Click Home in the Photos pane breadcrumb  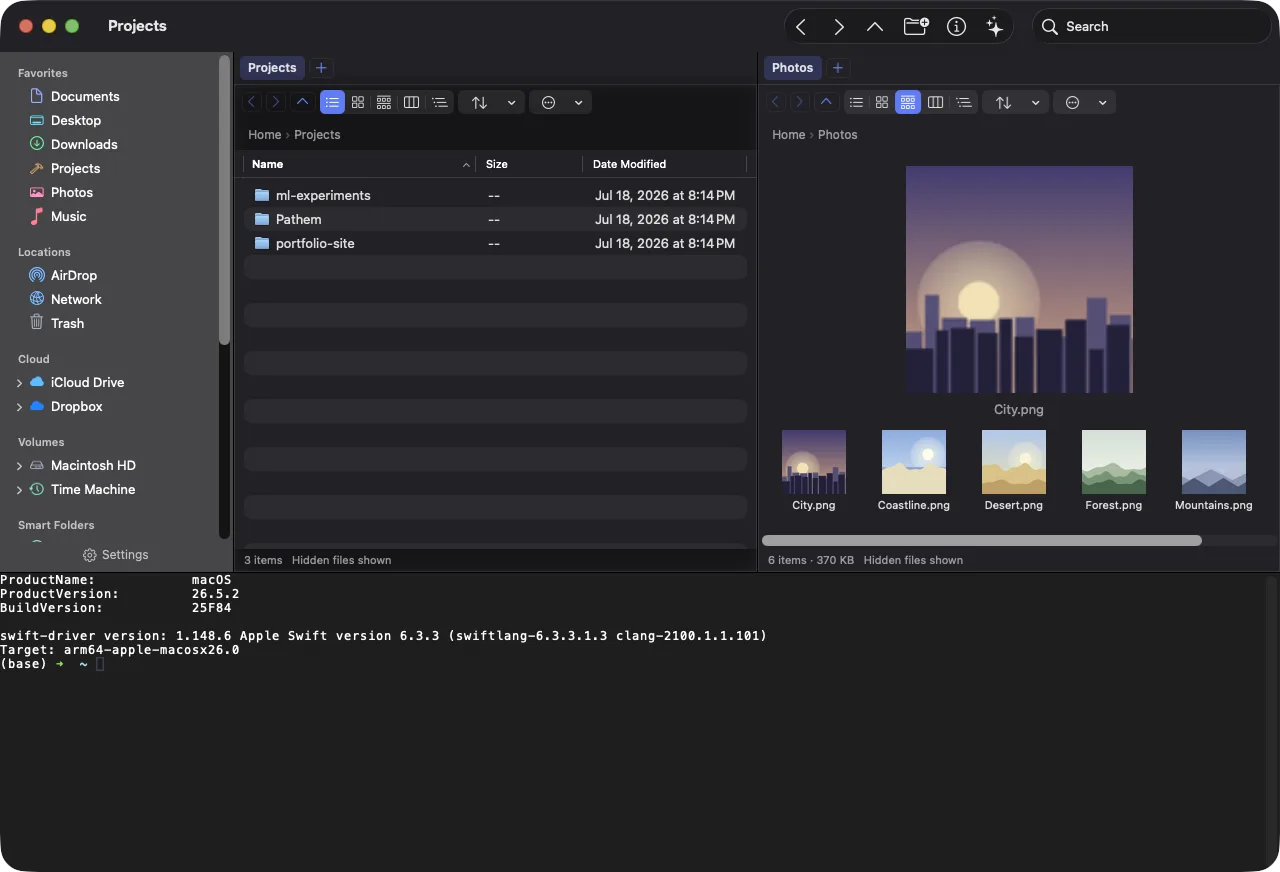click(x=789, y=135)
